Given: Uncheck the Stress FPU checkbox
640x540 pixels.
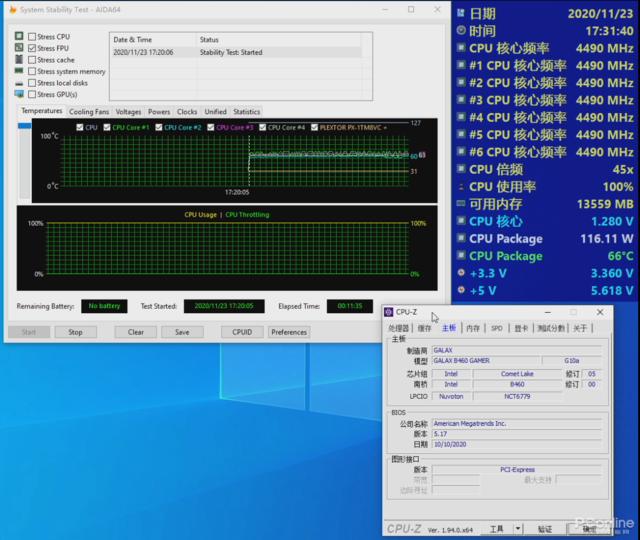Looking at the screenshot, I should [x=32, y=48].
